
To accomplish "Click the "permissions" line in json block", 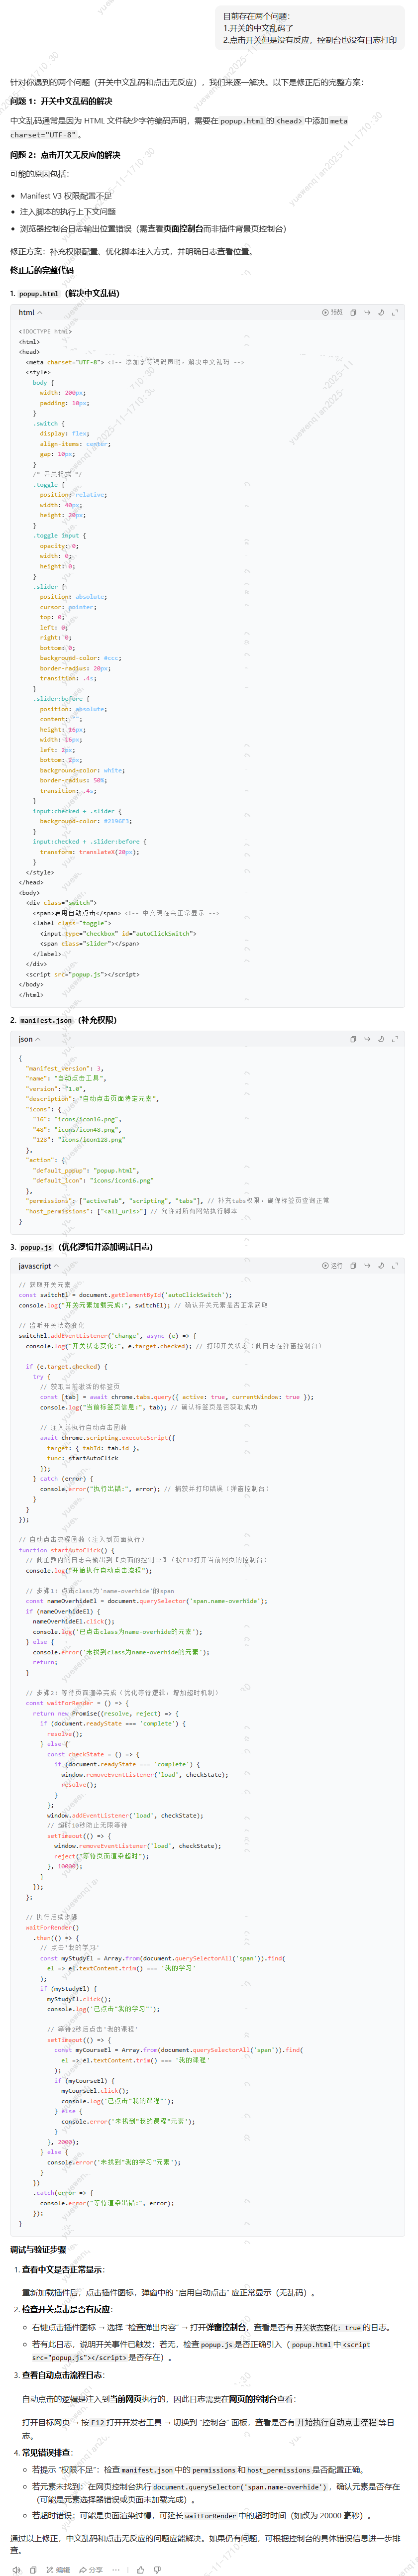I will pyautogui.click(x=177, y=1201).
